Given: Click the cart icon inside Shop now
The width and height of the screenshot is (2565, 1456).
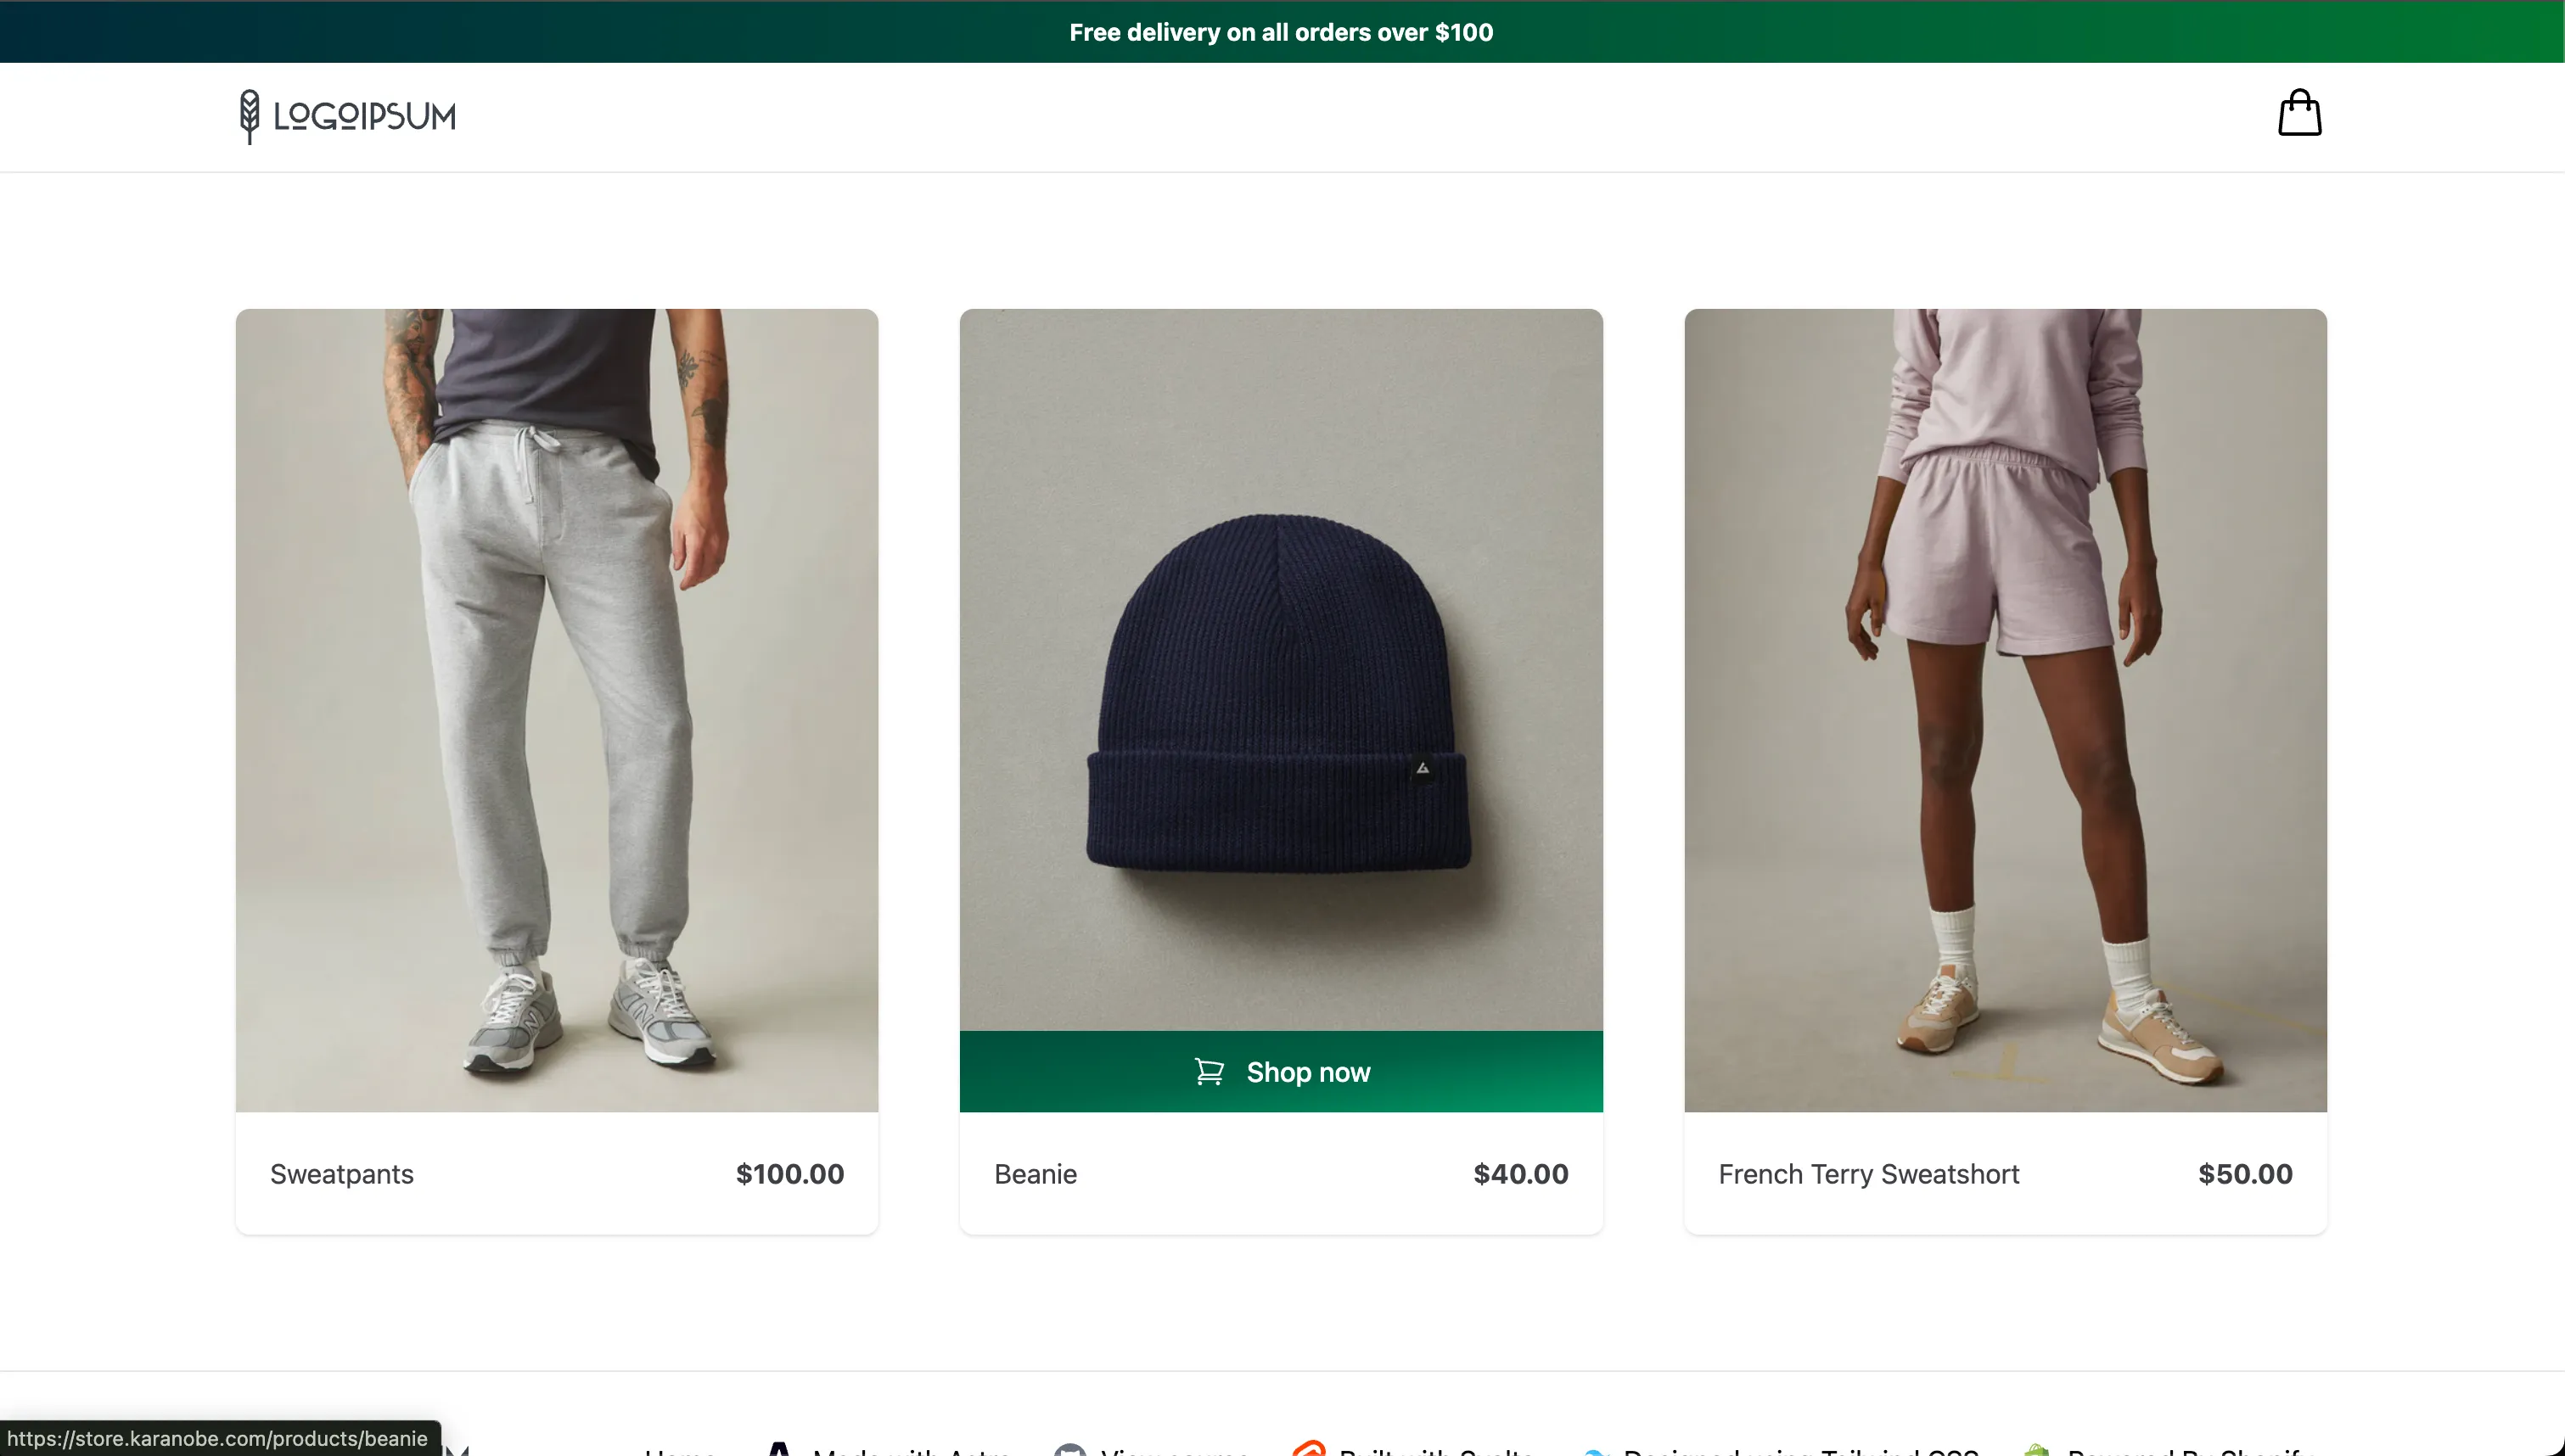Looking at the screenshot, I should pos(1209,1072).
